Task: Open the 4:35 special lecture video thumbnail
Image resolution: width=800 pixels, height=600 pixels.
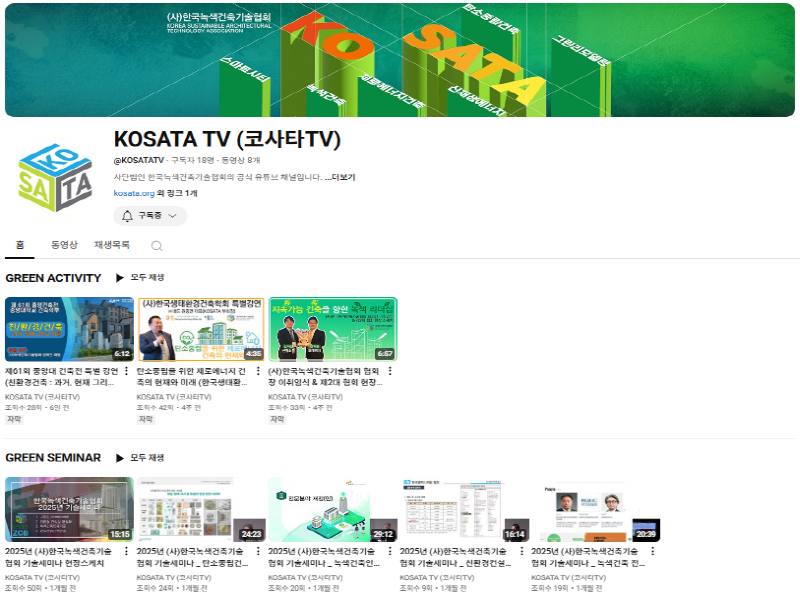Action: (x=201, y=329)
